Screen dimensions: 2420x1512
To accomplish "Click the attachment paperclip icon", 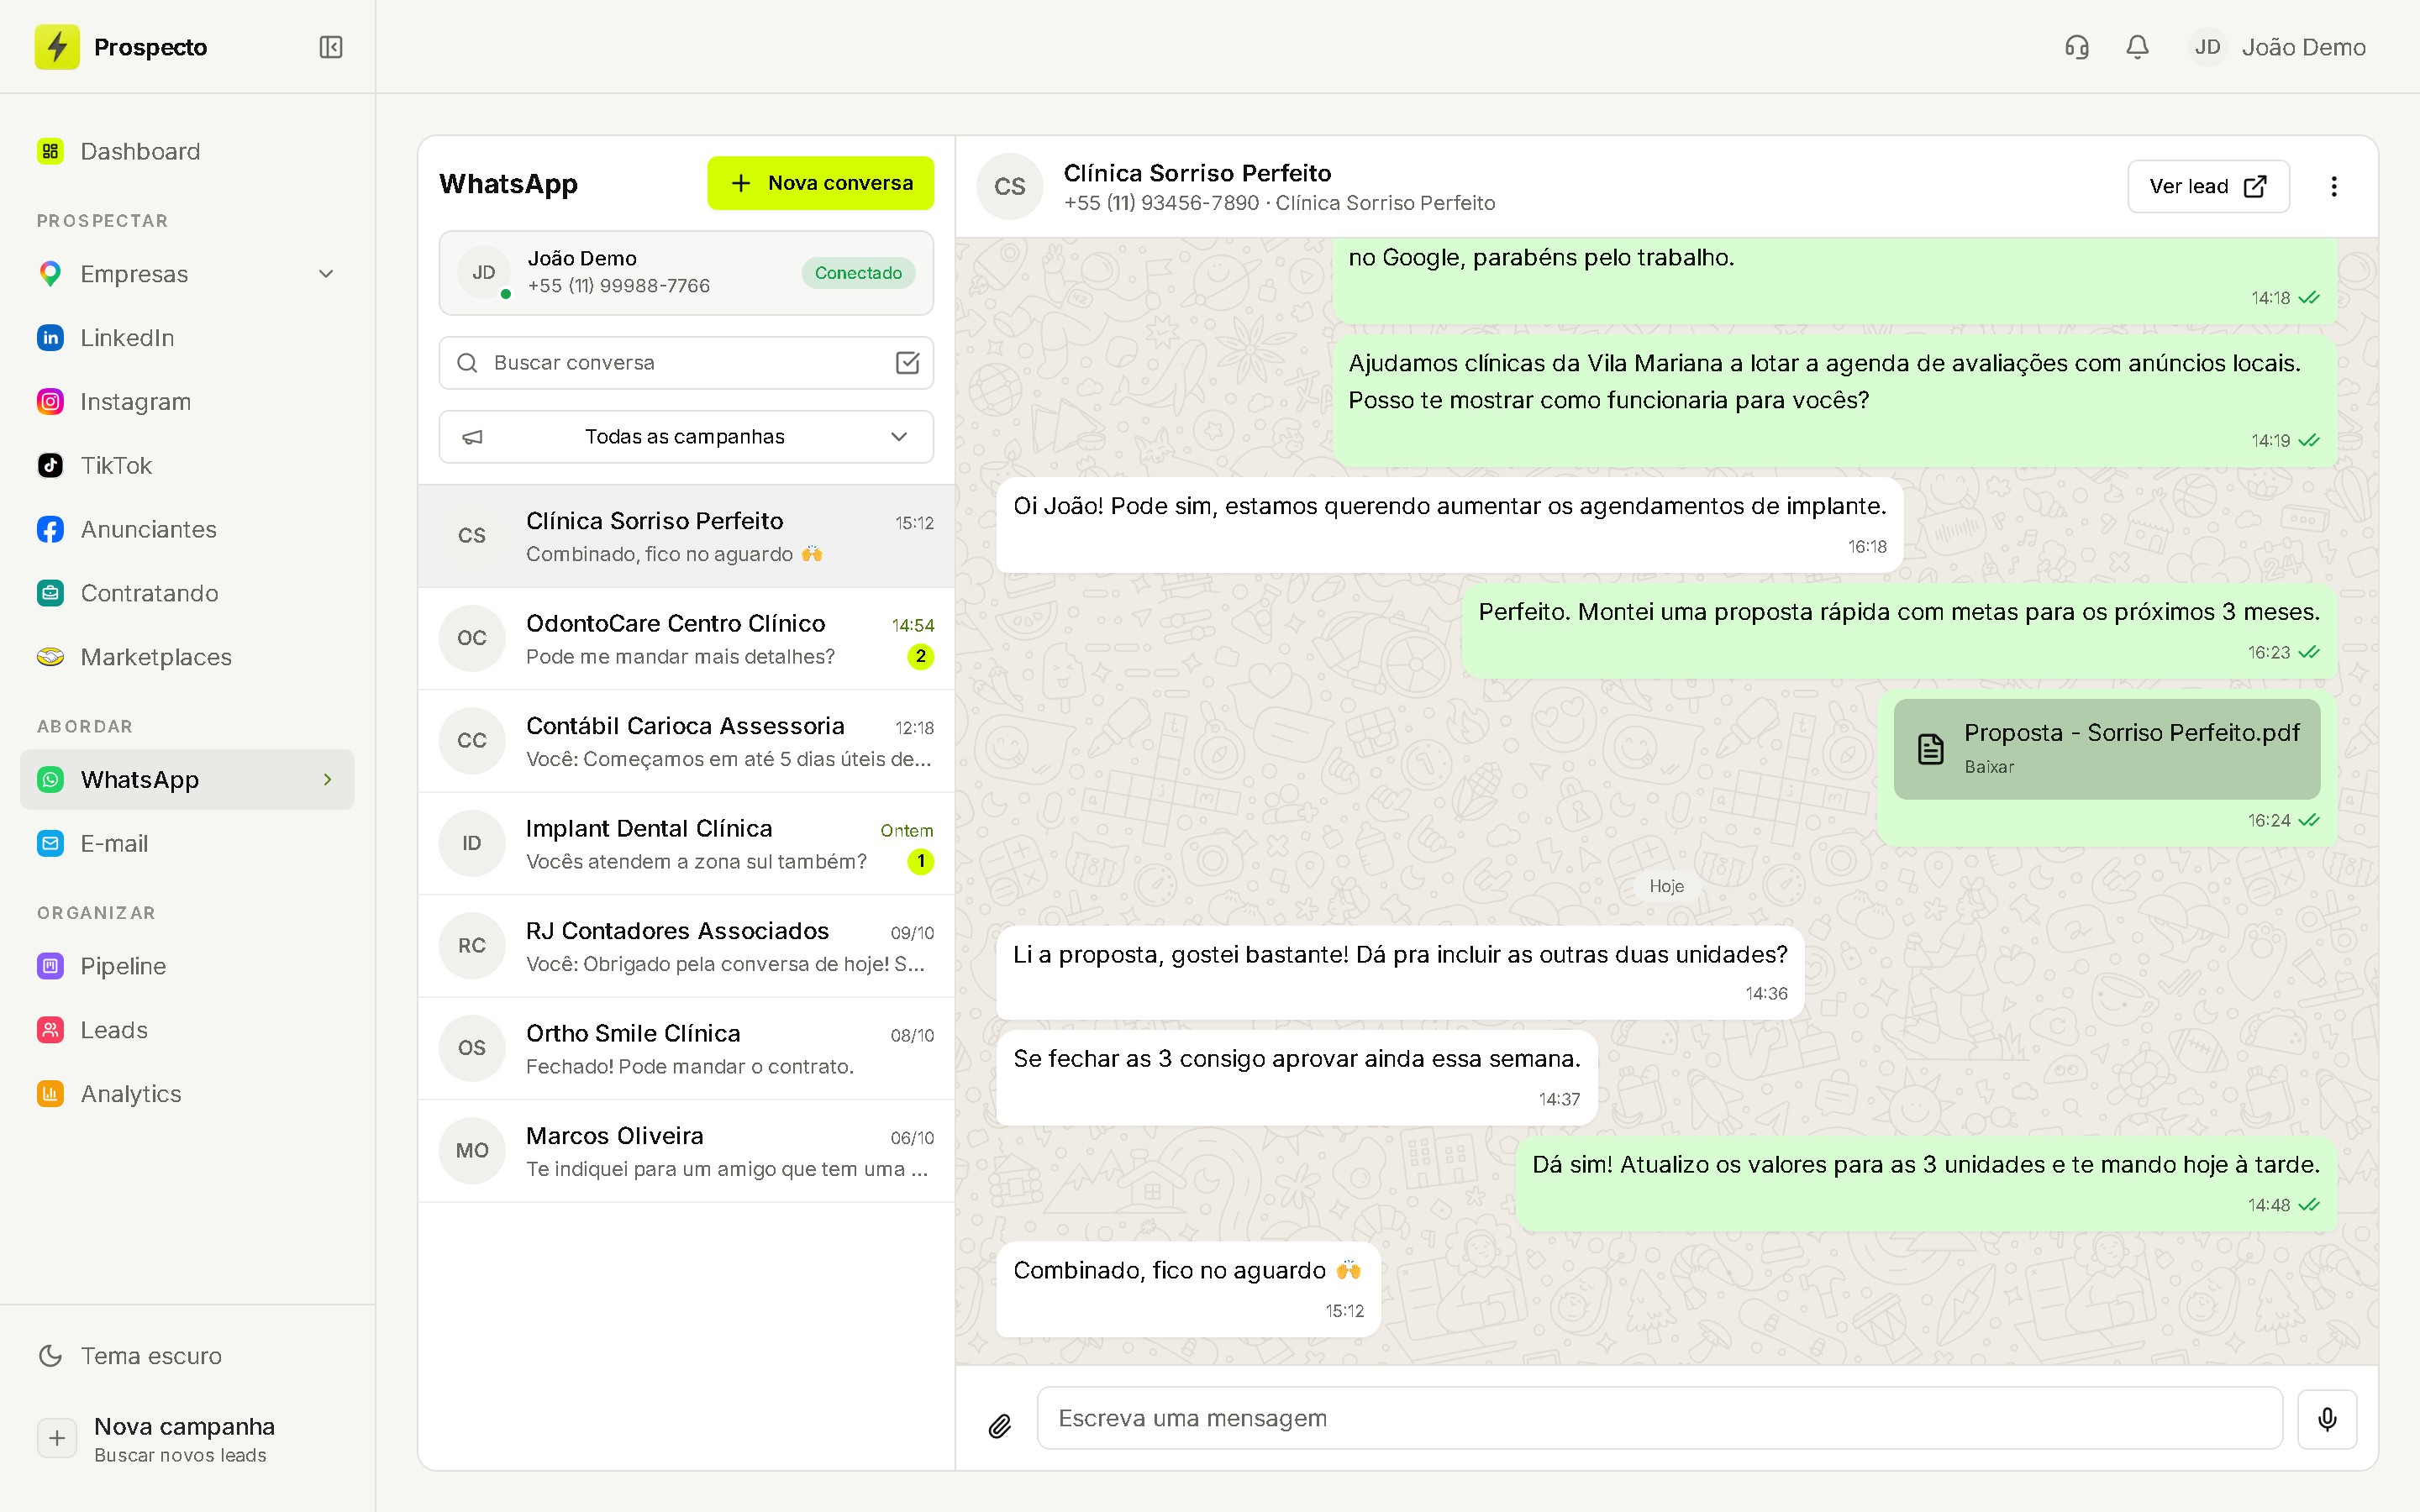I will [1000, 1425].
